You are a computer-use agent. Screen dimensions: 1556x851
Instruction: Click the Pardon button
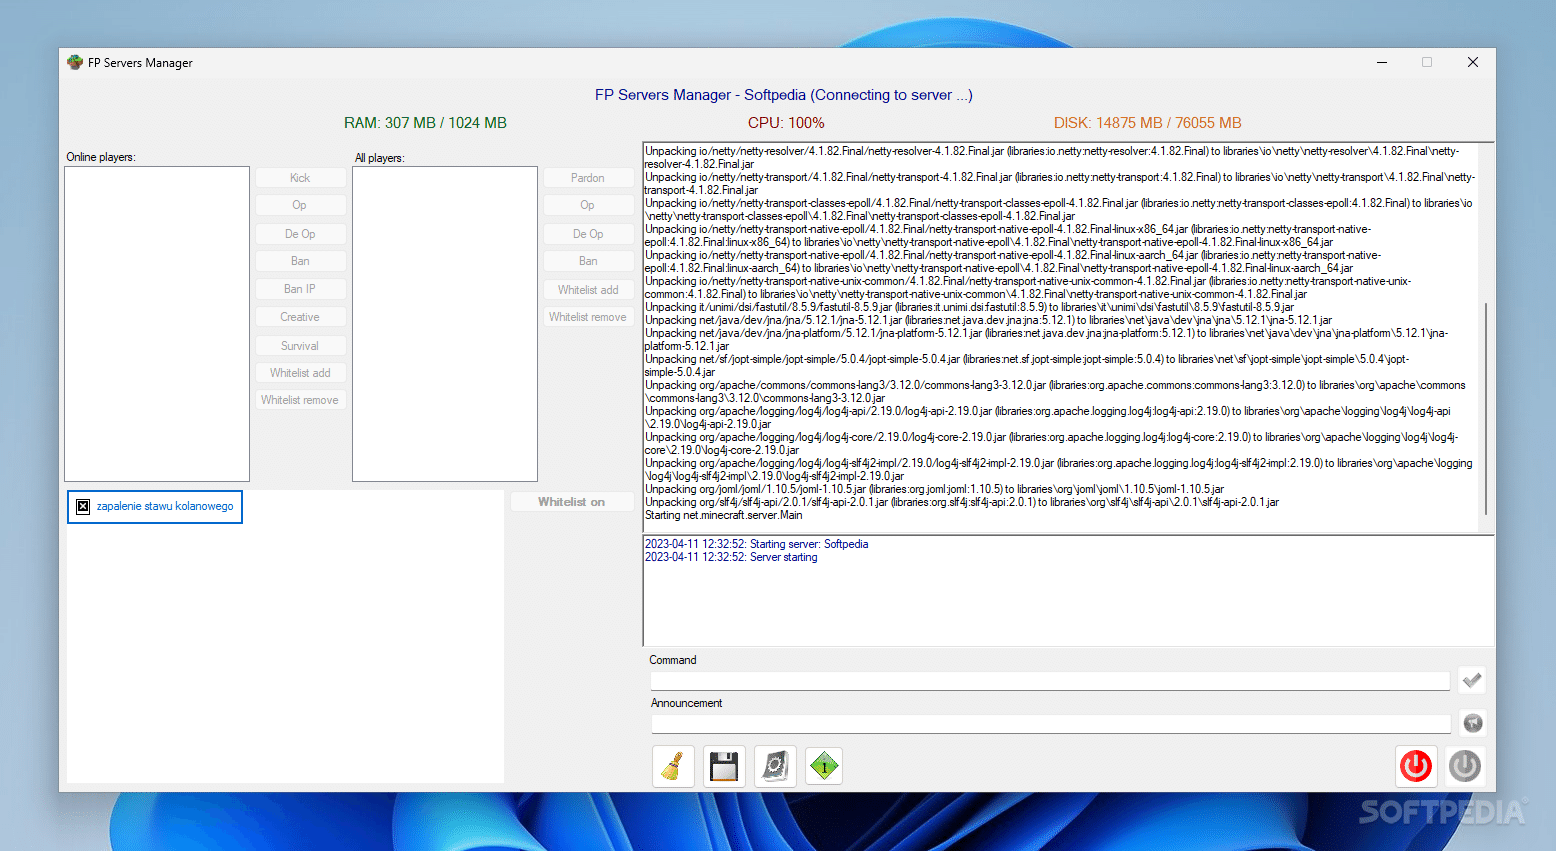588,178
